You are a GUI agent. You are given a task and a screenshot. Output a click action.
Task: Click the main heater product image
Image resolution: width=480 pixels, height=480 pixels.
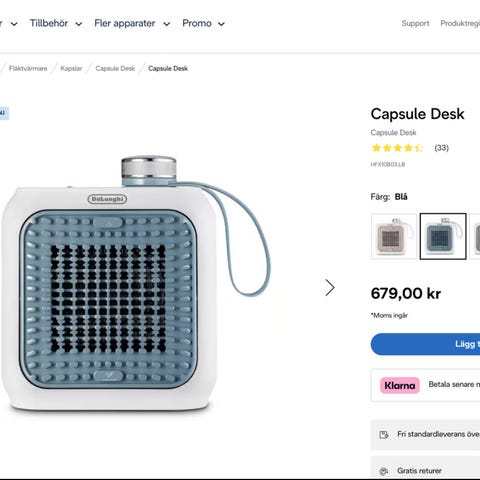tap(135, 283)
